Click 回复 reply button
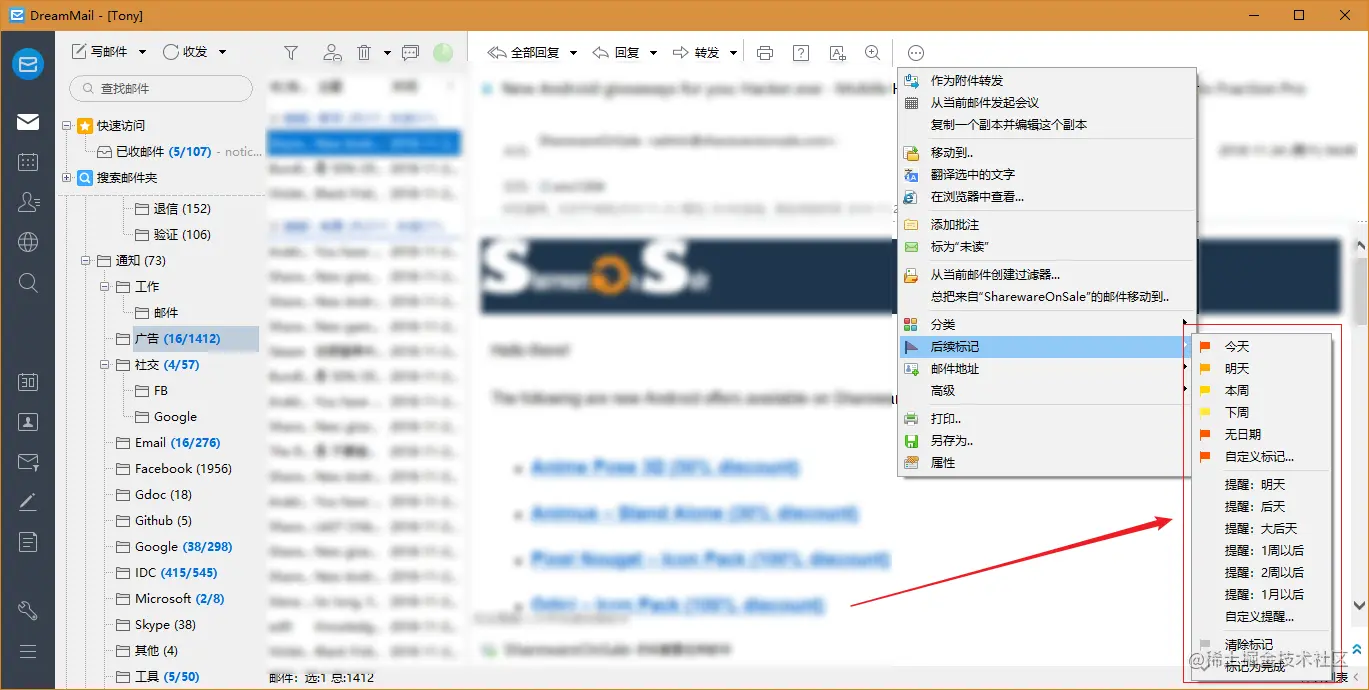 tap(617, 52)
